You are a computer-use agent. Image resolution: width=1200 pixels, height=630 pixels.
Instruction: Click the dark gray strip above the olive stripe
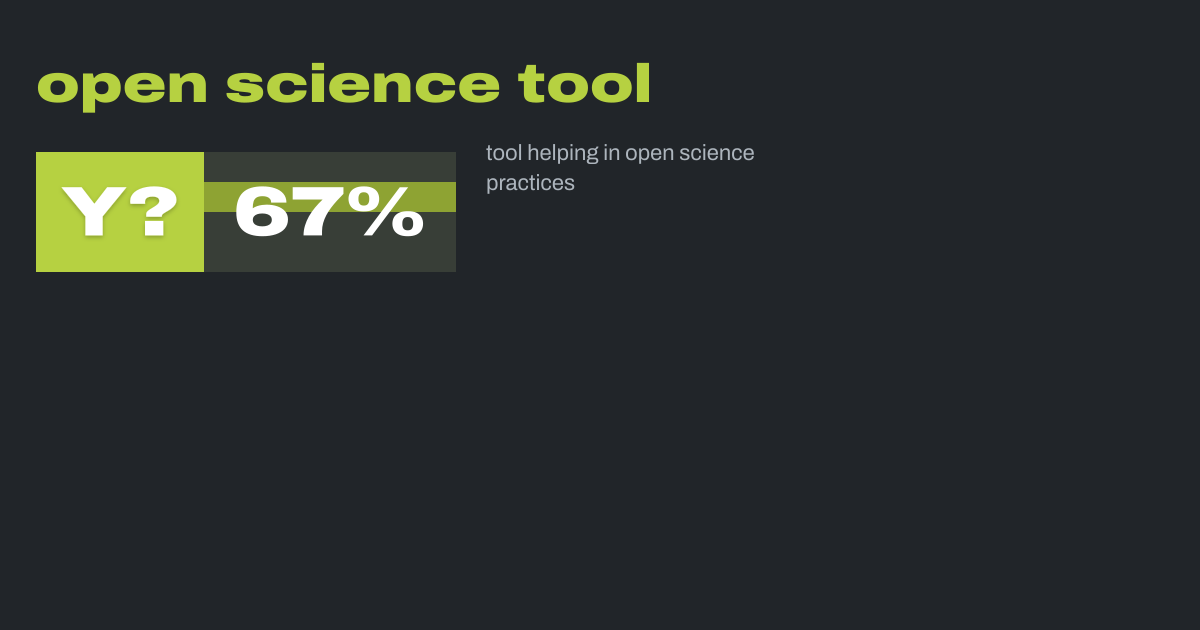click(x=330, y=166)
